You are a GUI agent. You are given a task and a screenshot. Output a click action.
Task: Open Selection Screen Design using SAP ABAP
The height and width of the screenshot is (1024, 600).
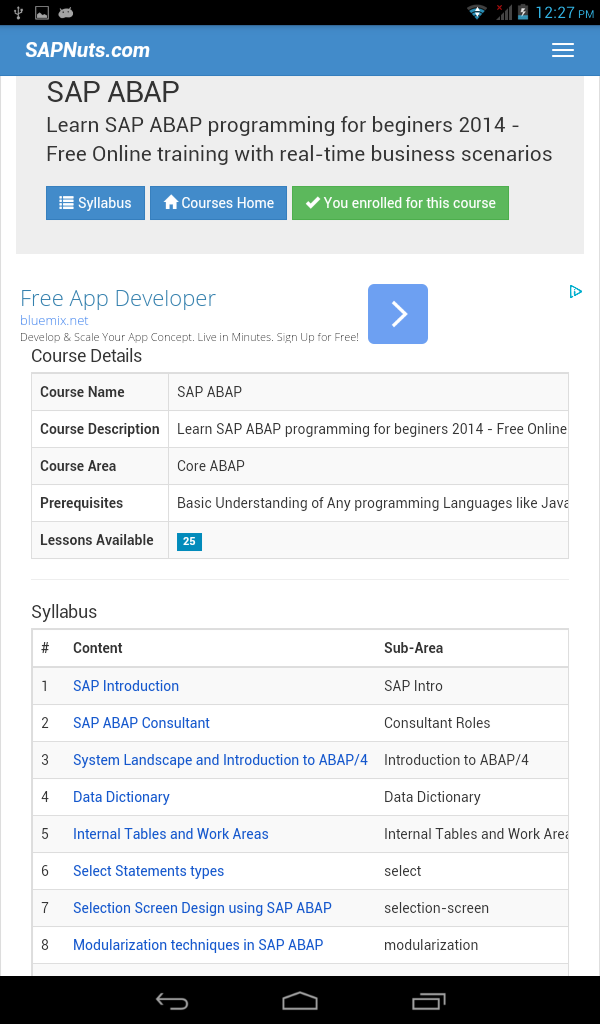point(202,908)
